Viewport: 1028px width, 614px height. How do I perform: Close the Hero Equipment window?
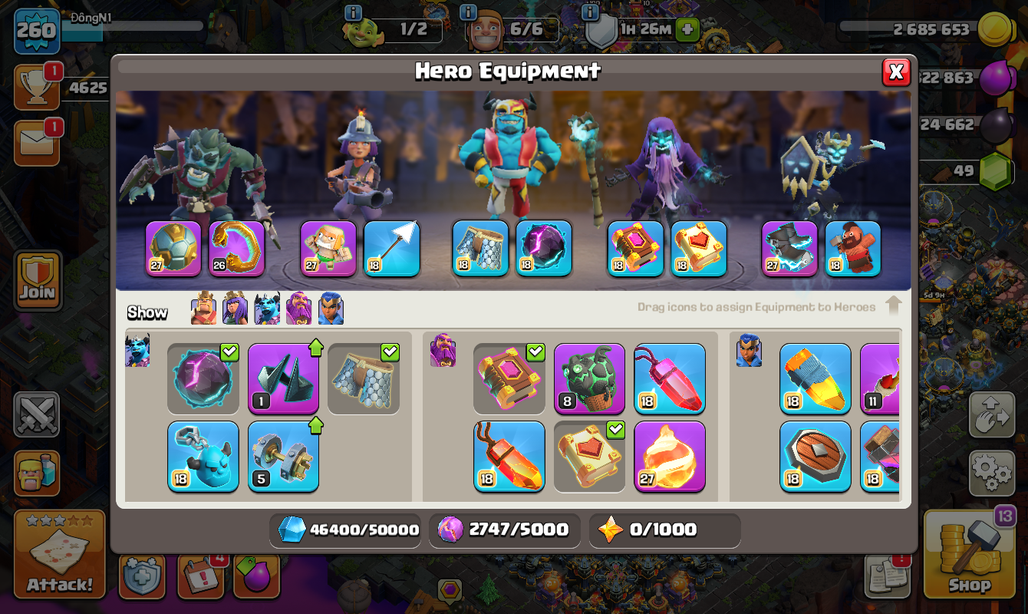pyautogui.click(x=896, y=71)
